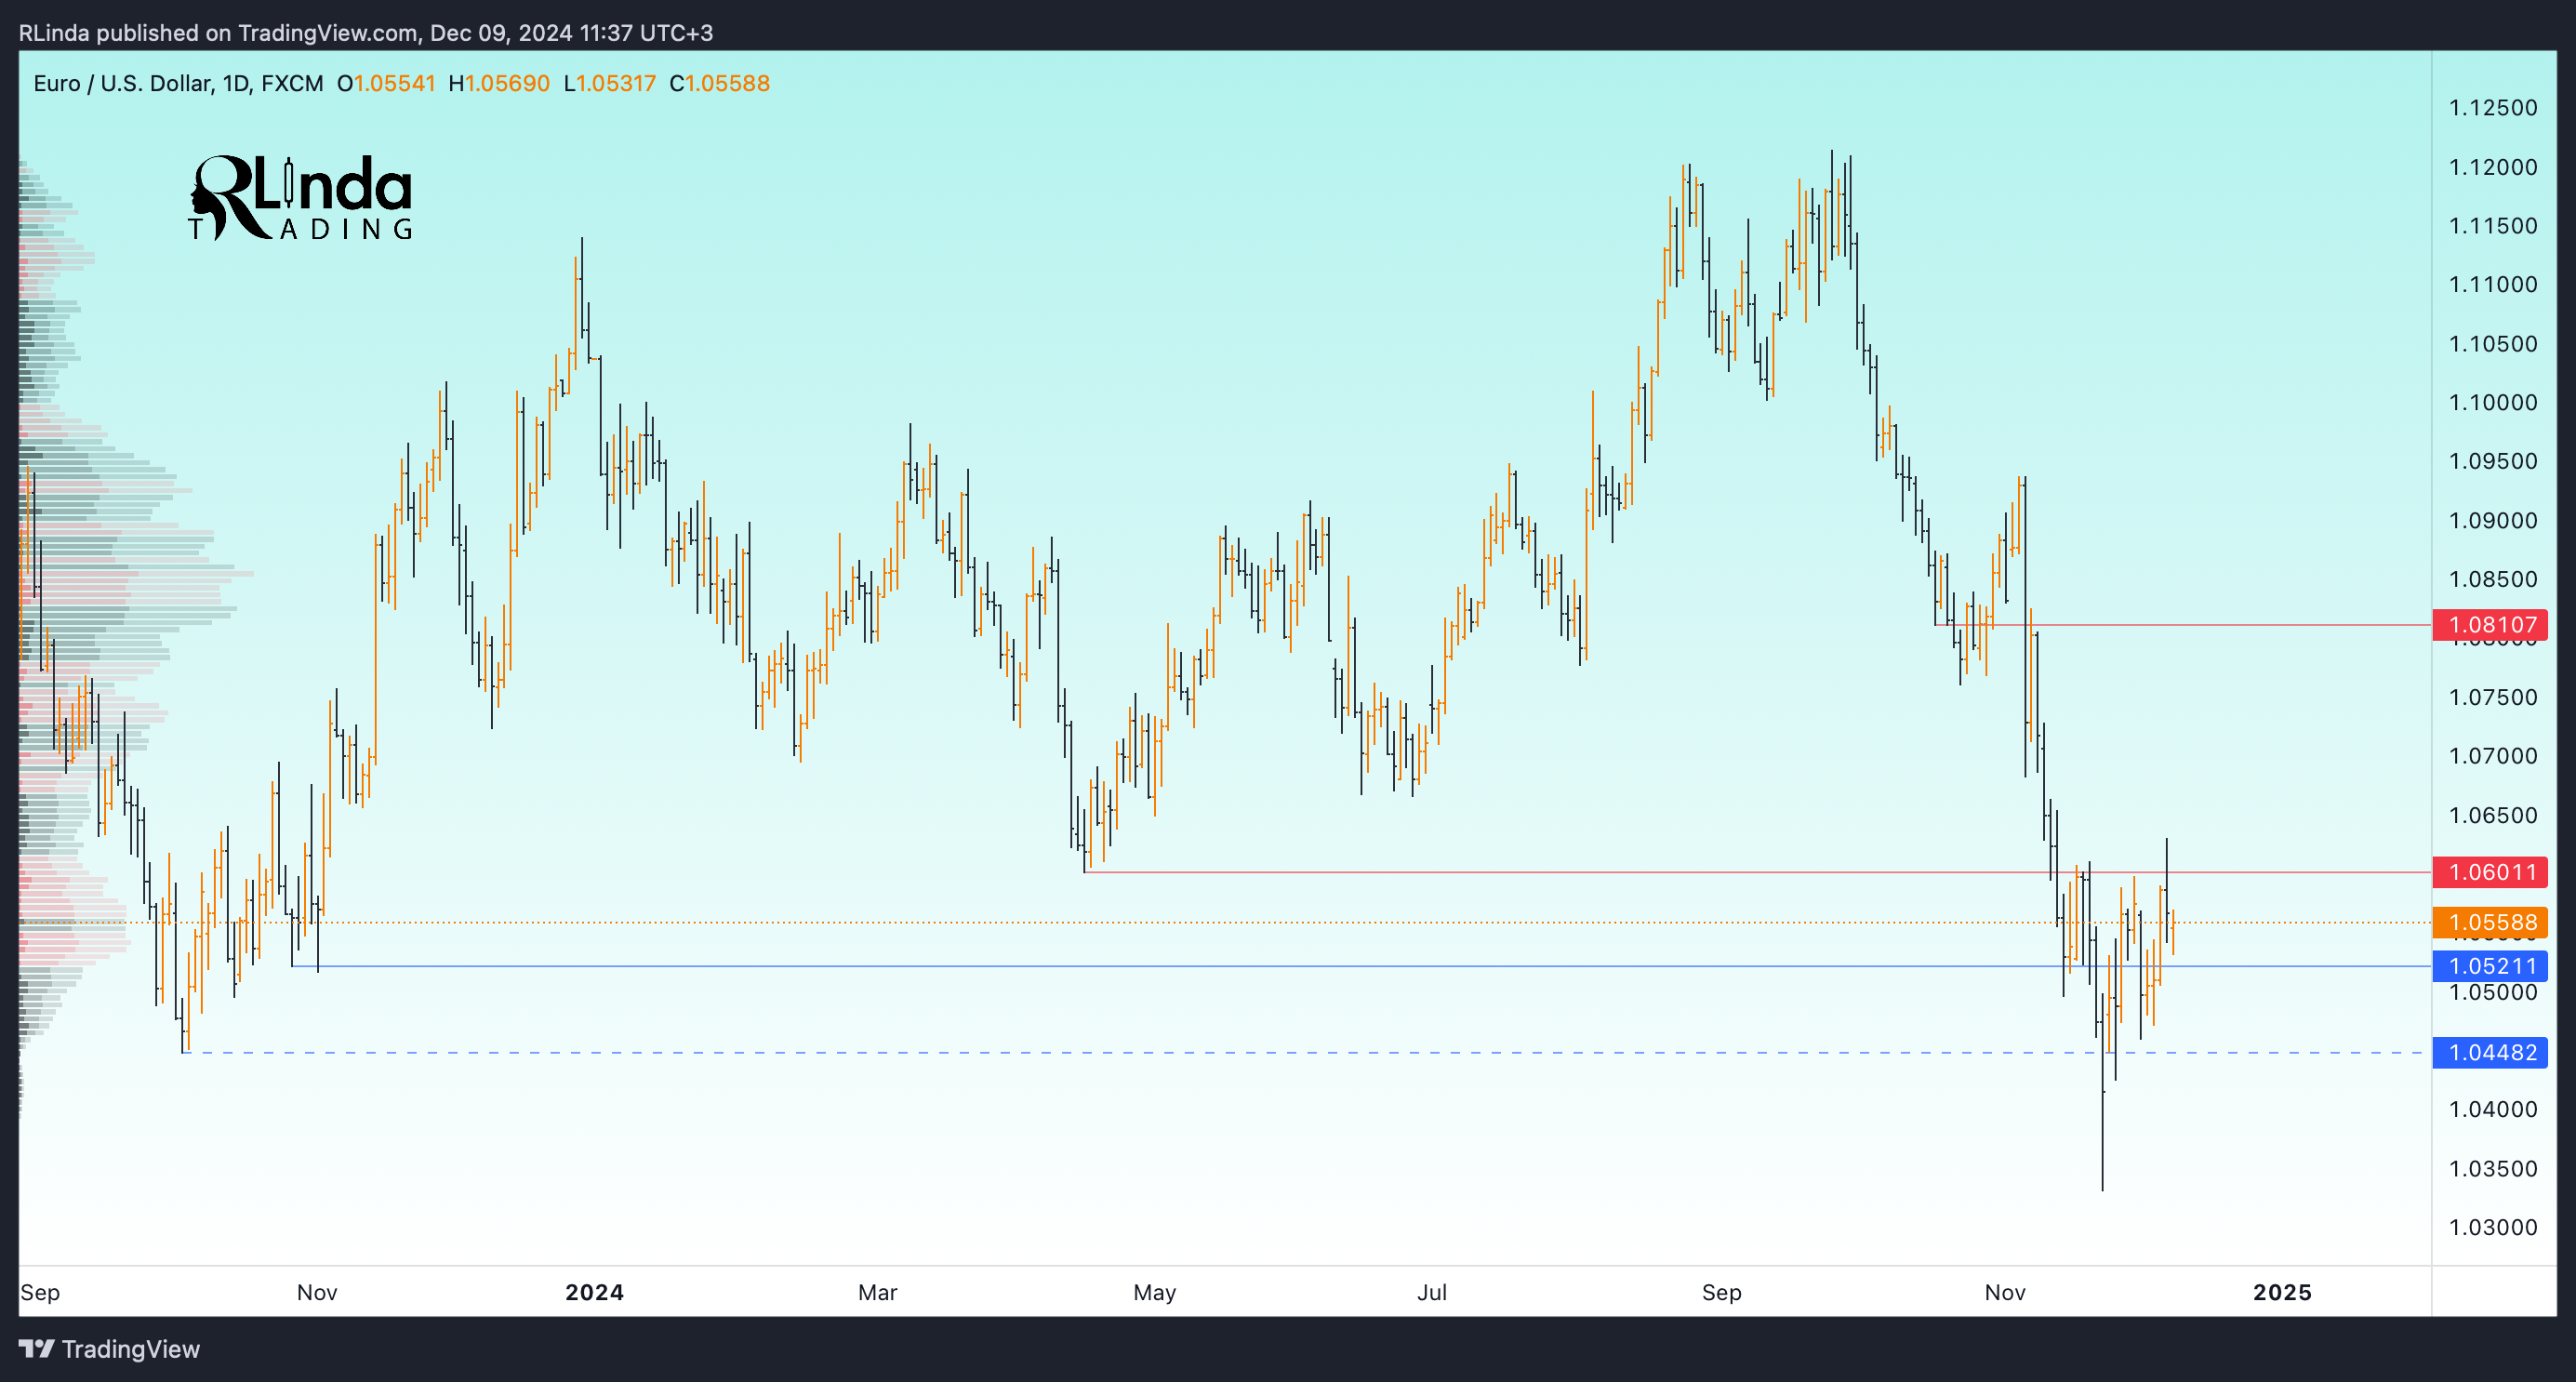The height and width of the screenshot is (1382, 2576).
Task: Click the 1.03500 price axis value
Action: click(2493, 1168)
